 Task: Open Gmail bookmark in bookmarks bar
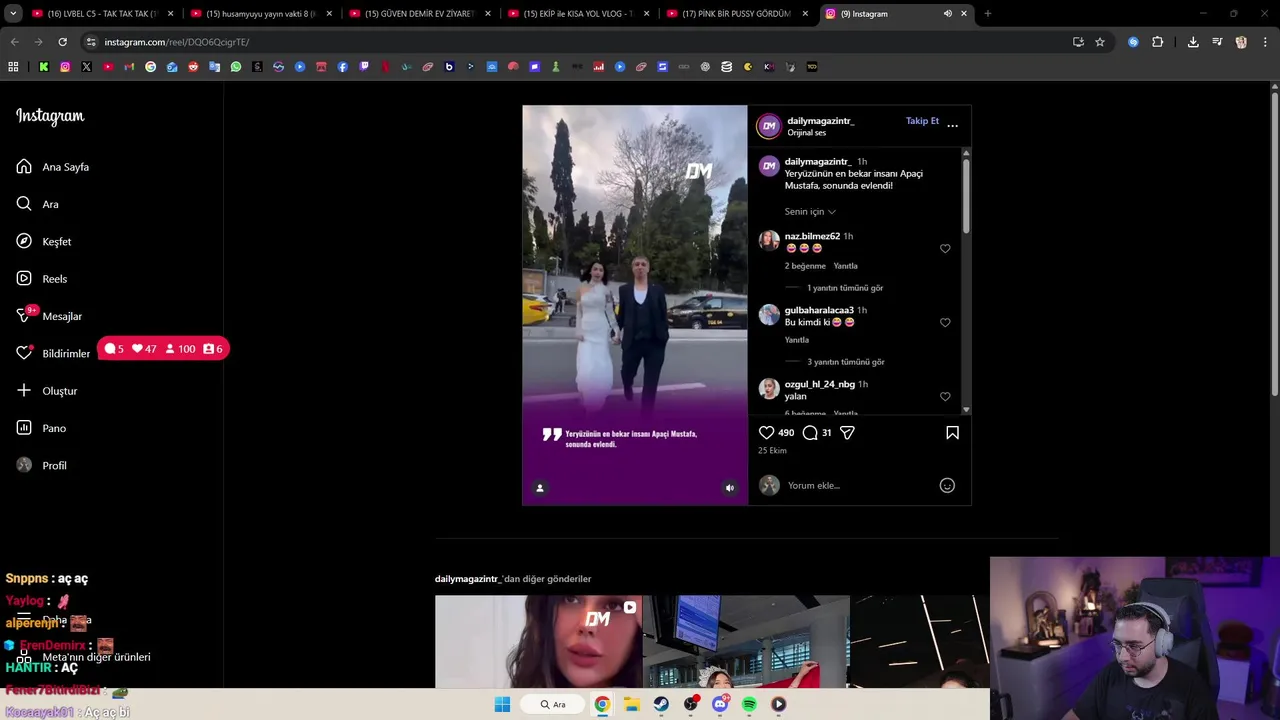coord(129,67)
